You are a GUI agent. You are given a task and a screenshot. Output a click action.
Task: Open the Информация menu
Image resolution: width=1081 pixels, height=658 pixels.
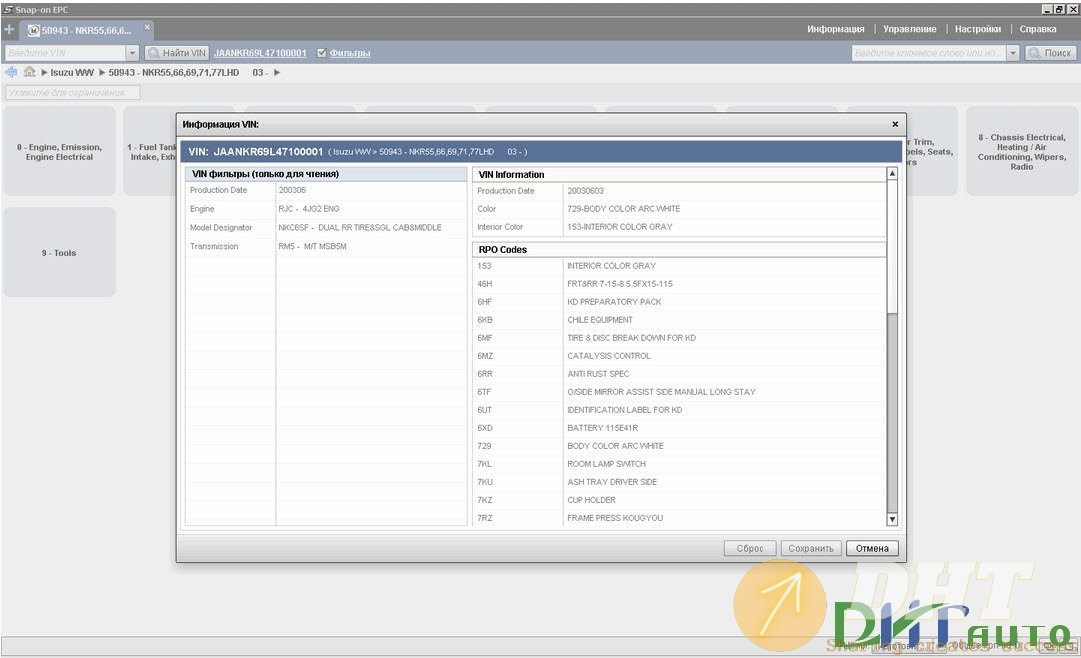[x=836, y=29]
